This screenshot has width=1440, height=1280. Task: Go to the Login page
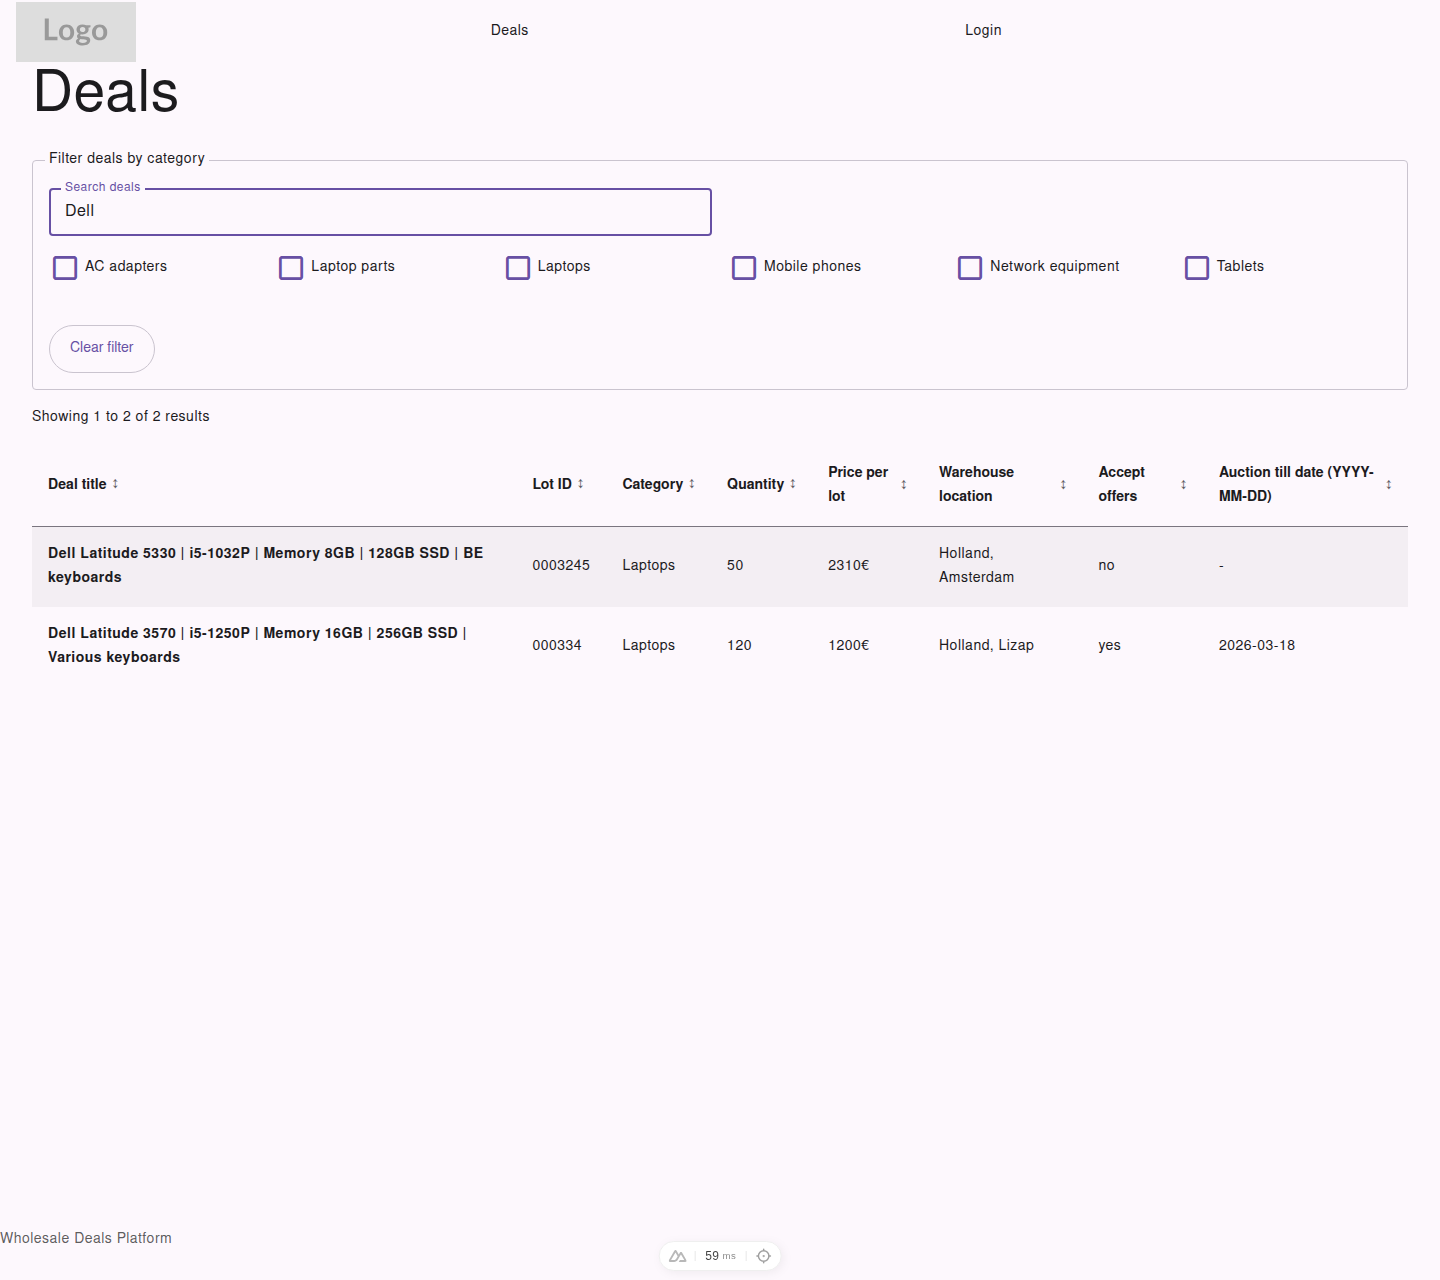pyautogui.click(x=983, y=30)
